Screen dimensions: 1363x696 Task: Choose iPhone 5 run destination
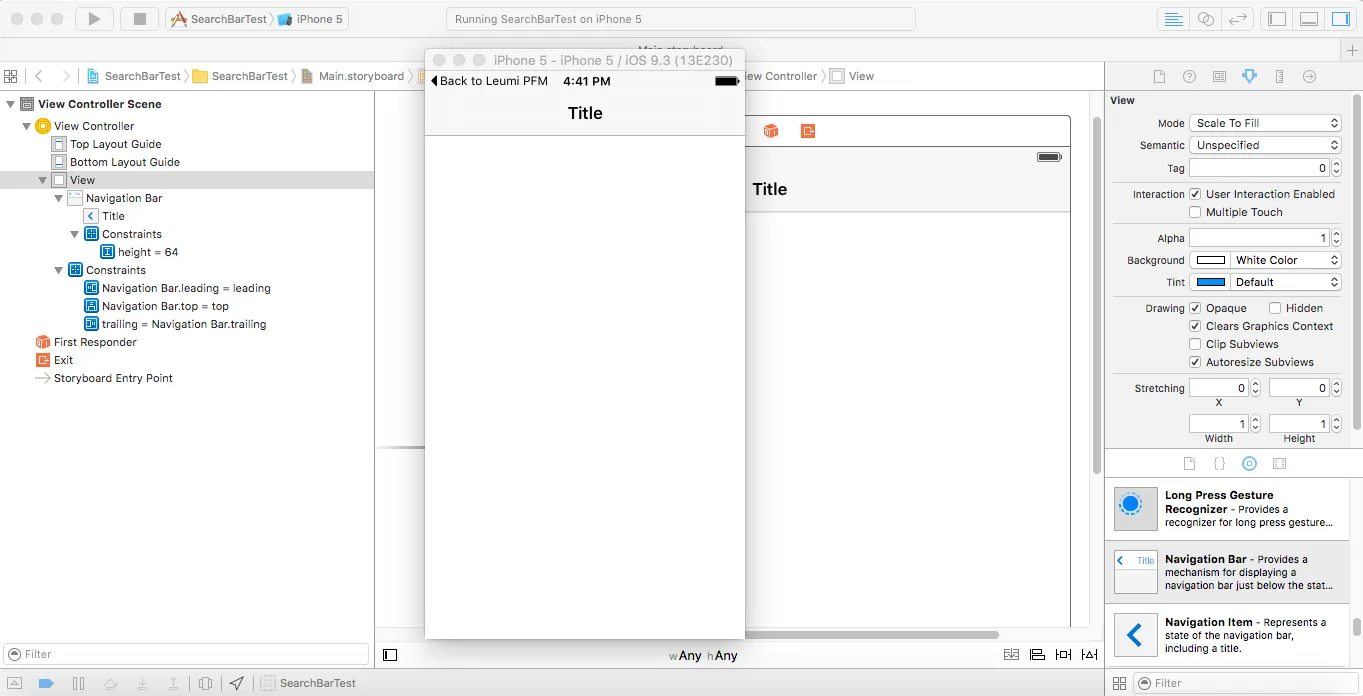pyautogui.click(x=310, y=19)
